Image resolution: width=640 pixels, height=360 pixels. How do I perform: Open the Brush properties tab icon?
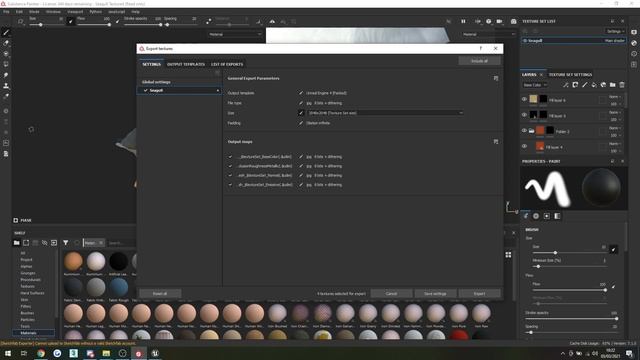point(526,216)
